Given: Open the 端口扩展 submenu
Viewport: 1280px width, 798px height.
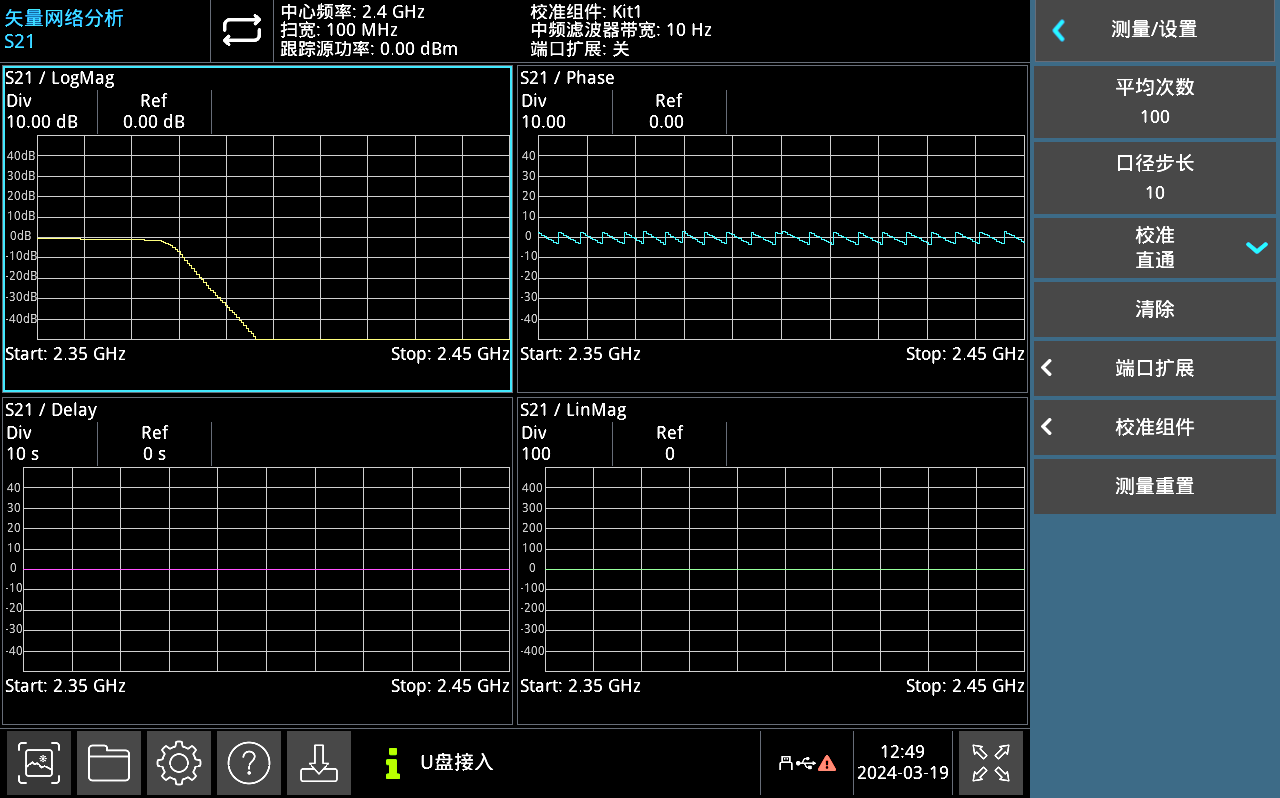Looking at the screenshot, I should point(1154,368).
